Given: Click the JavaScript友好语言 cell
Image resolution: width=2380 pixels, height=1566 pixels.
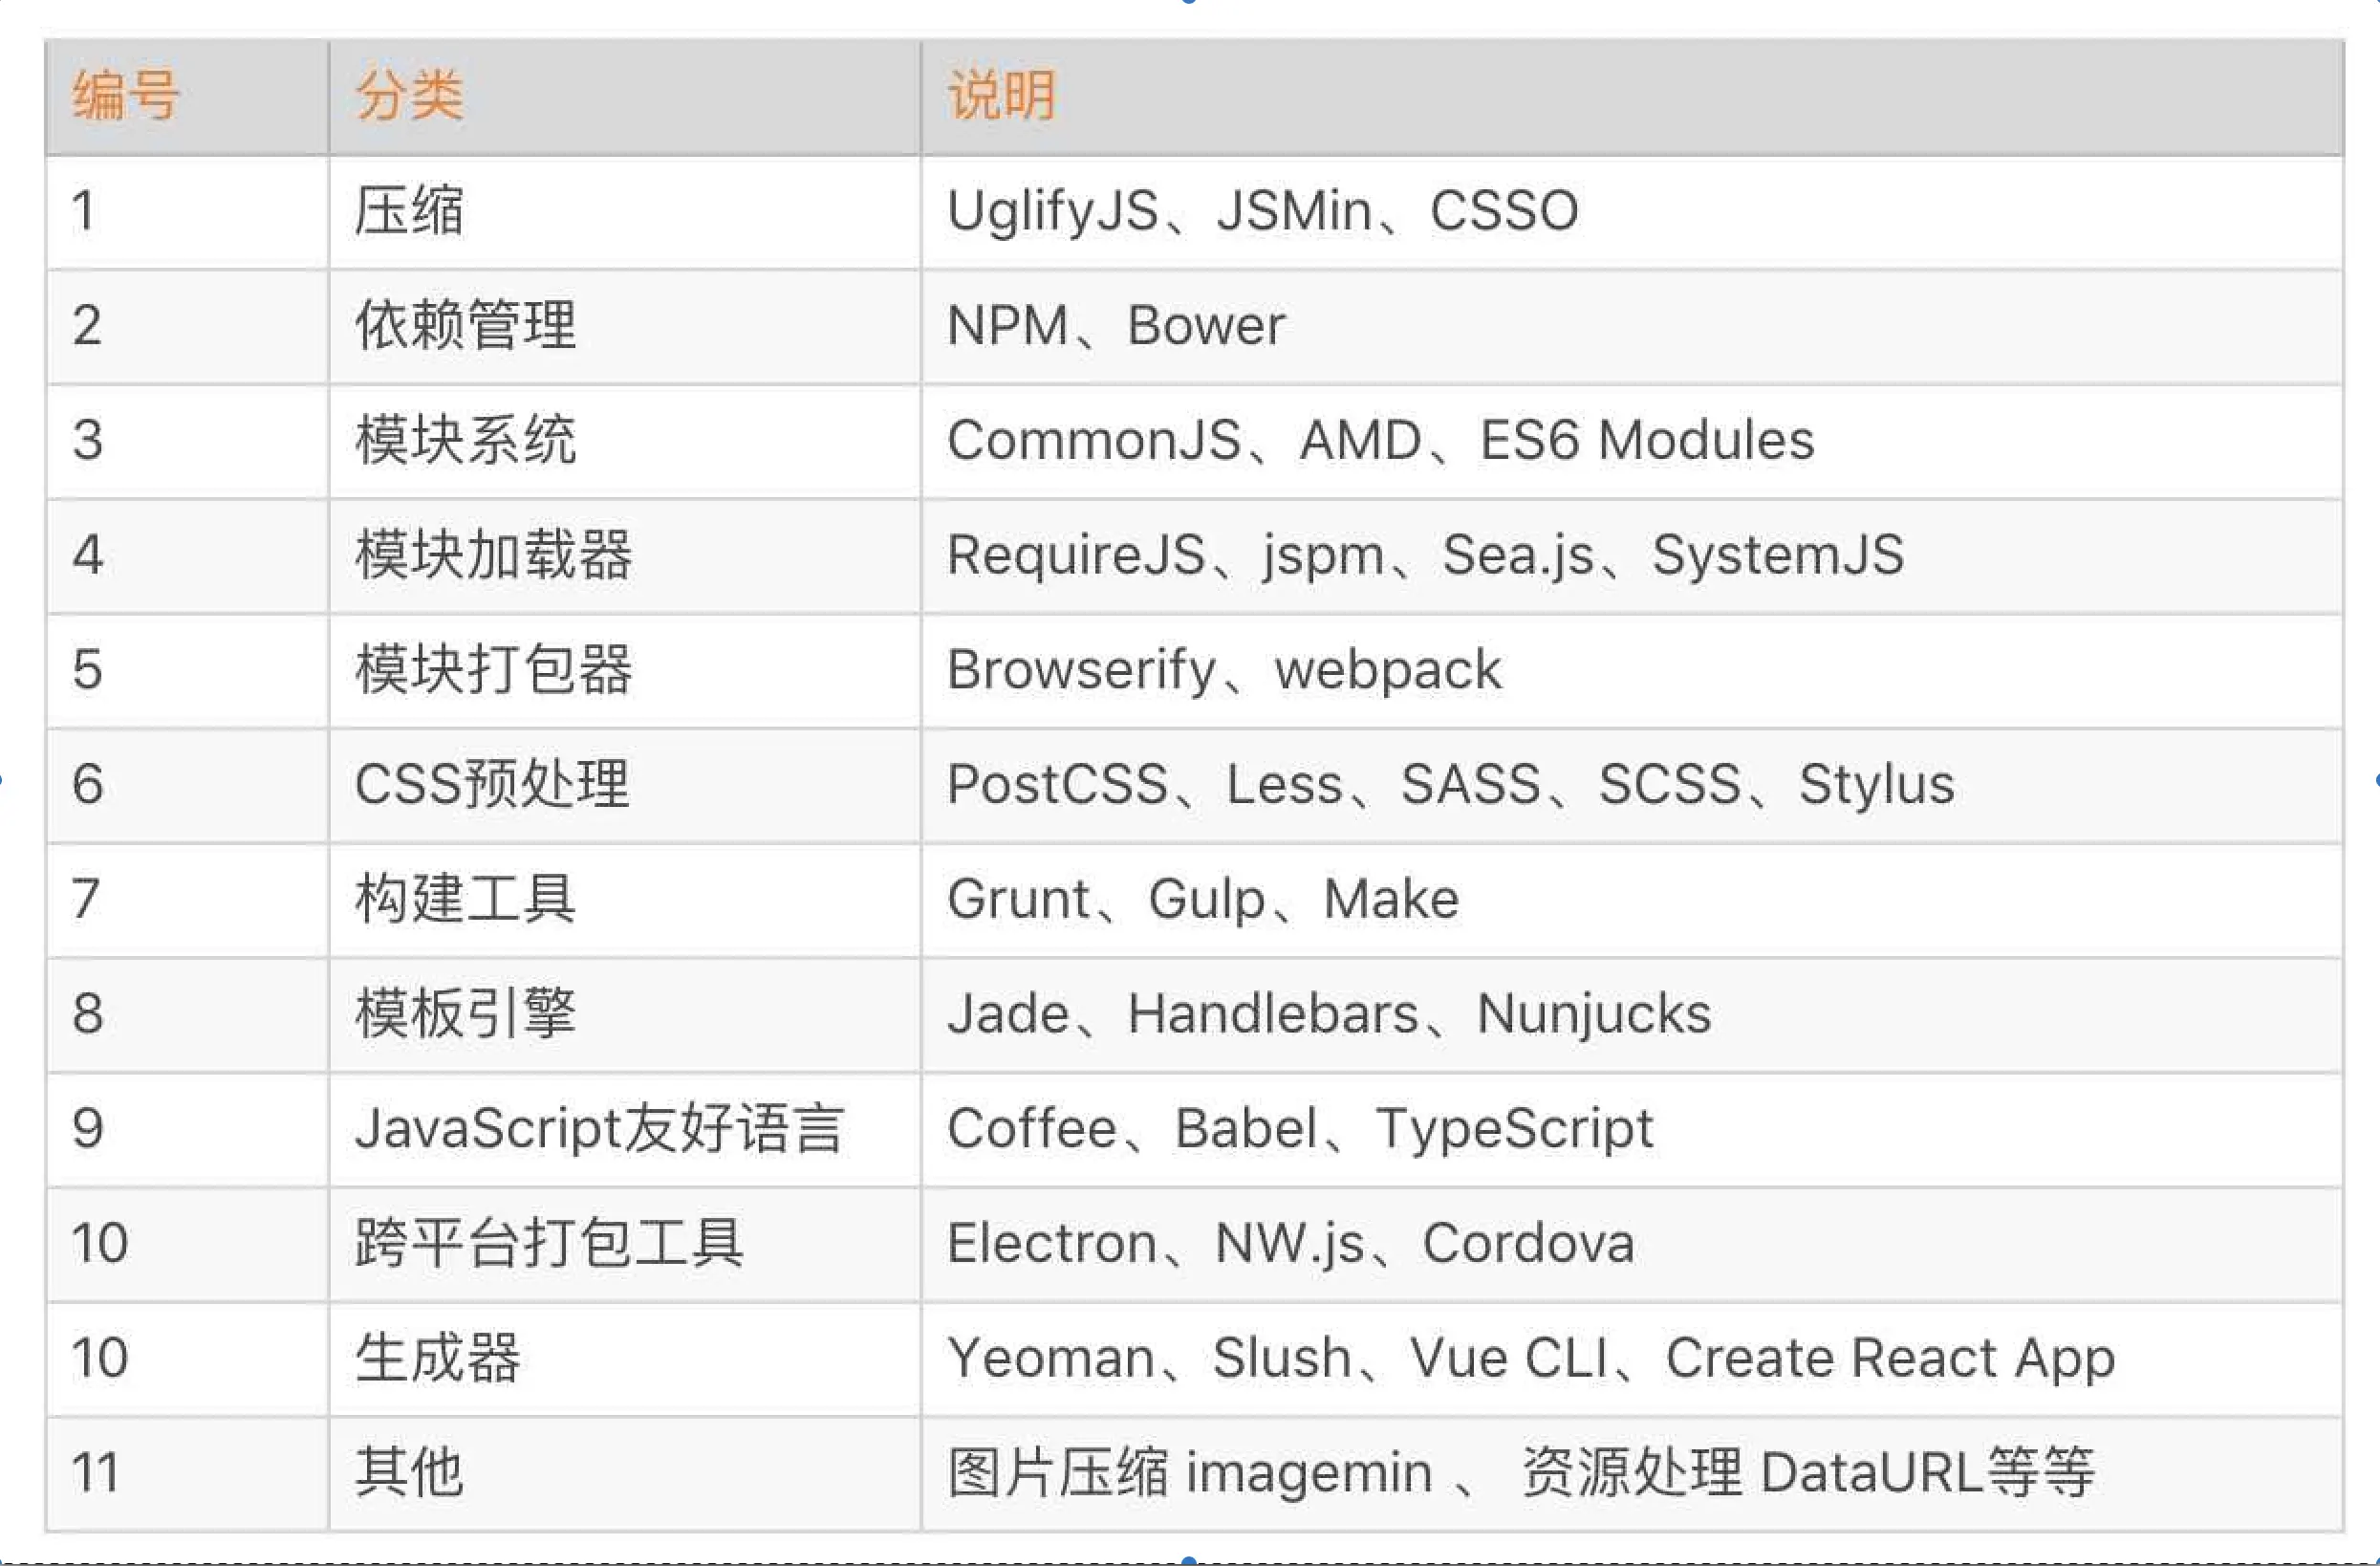Looking at the screenshot, I should pyautogui.click(x=625, y=1129).
